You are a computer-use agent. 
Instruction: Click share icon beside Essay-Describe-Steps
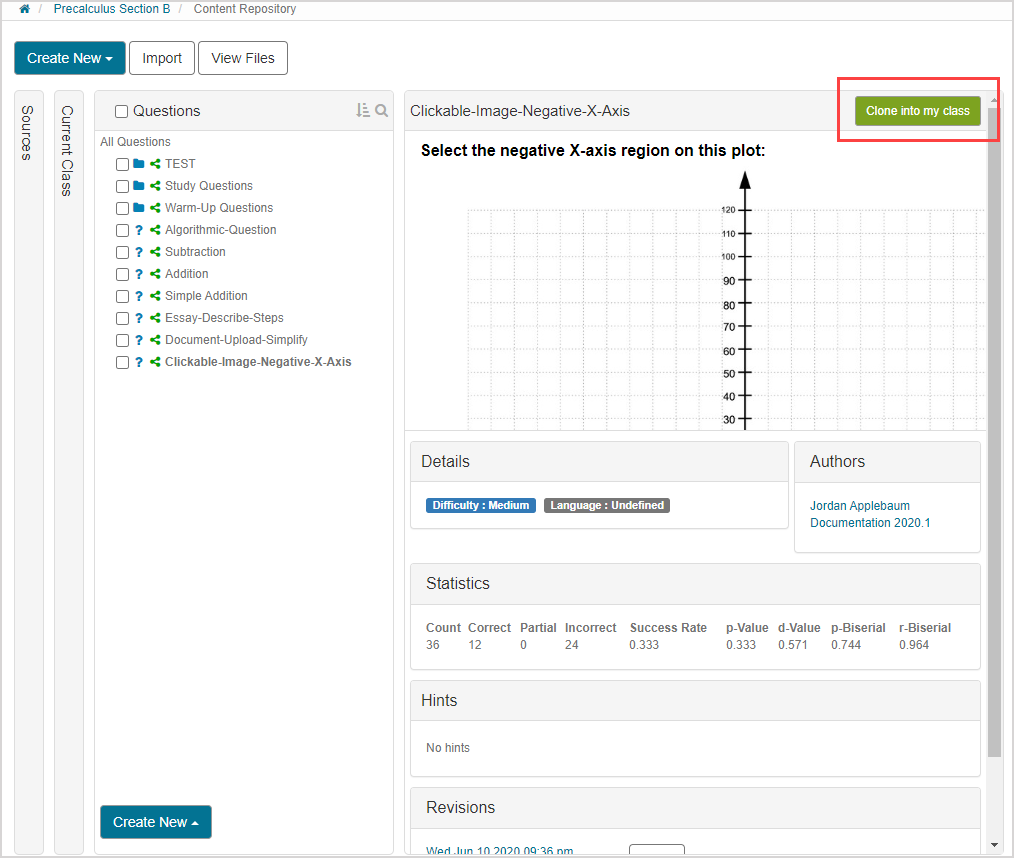155,318
